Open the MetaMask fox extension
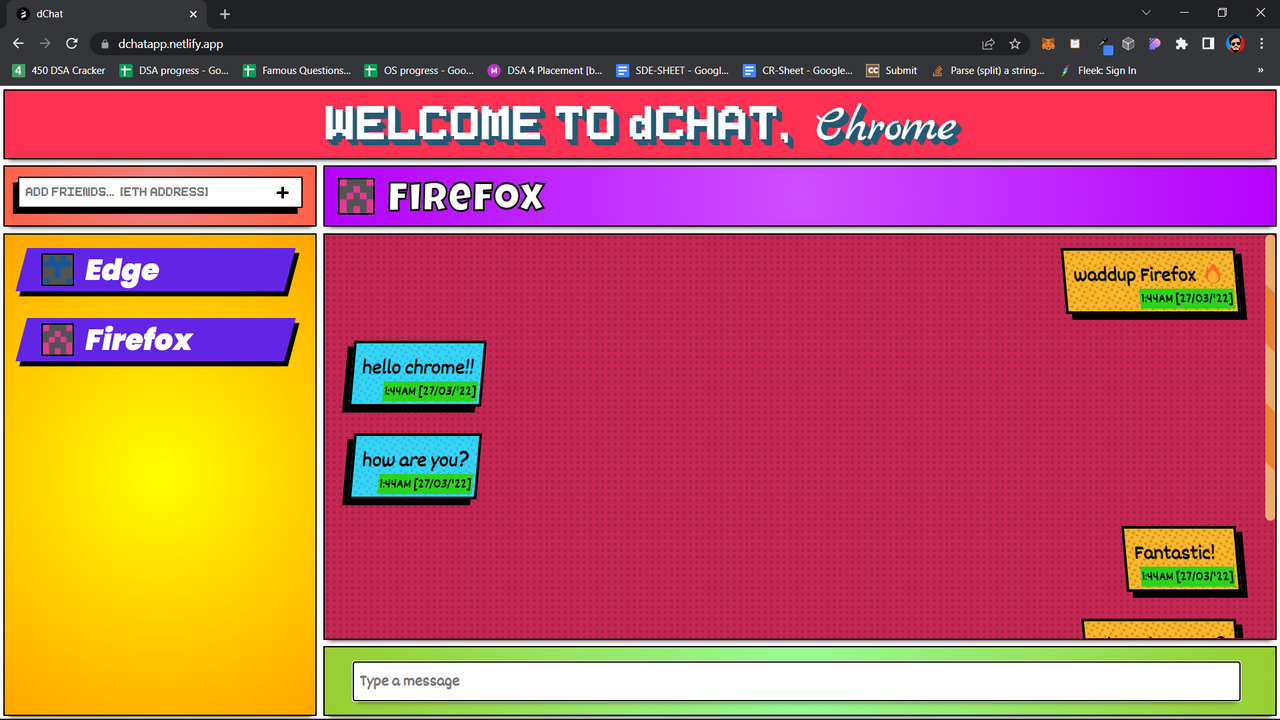The height and width of the screenshot is (720, 1280). [x=1048, y=44]
